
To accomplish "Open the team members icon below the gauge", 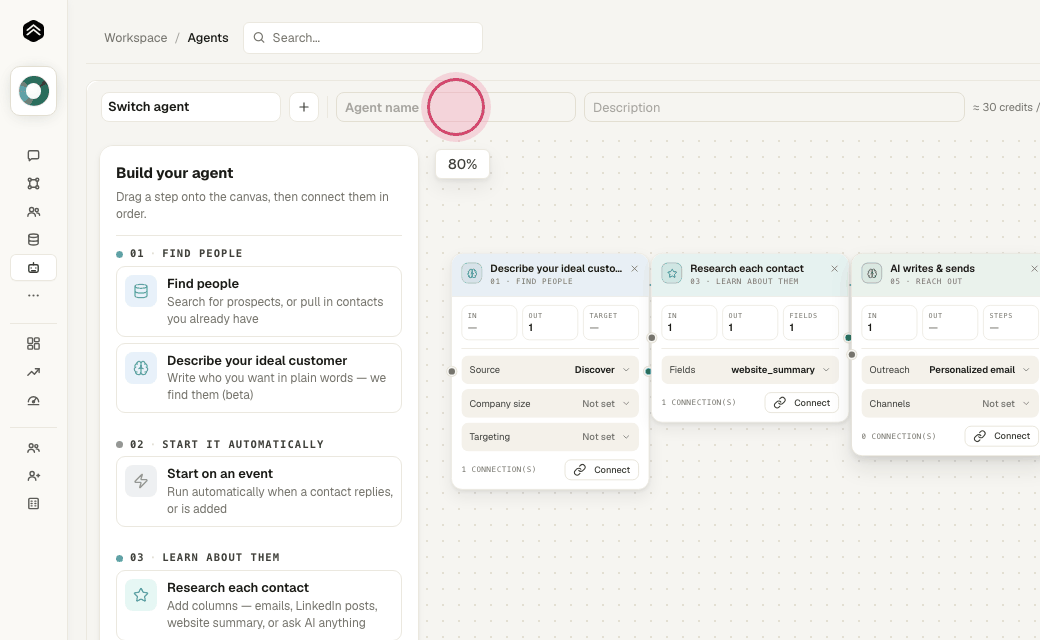I will coord(33,448).
